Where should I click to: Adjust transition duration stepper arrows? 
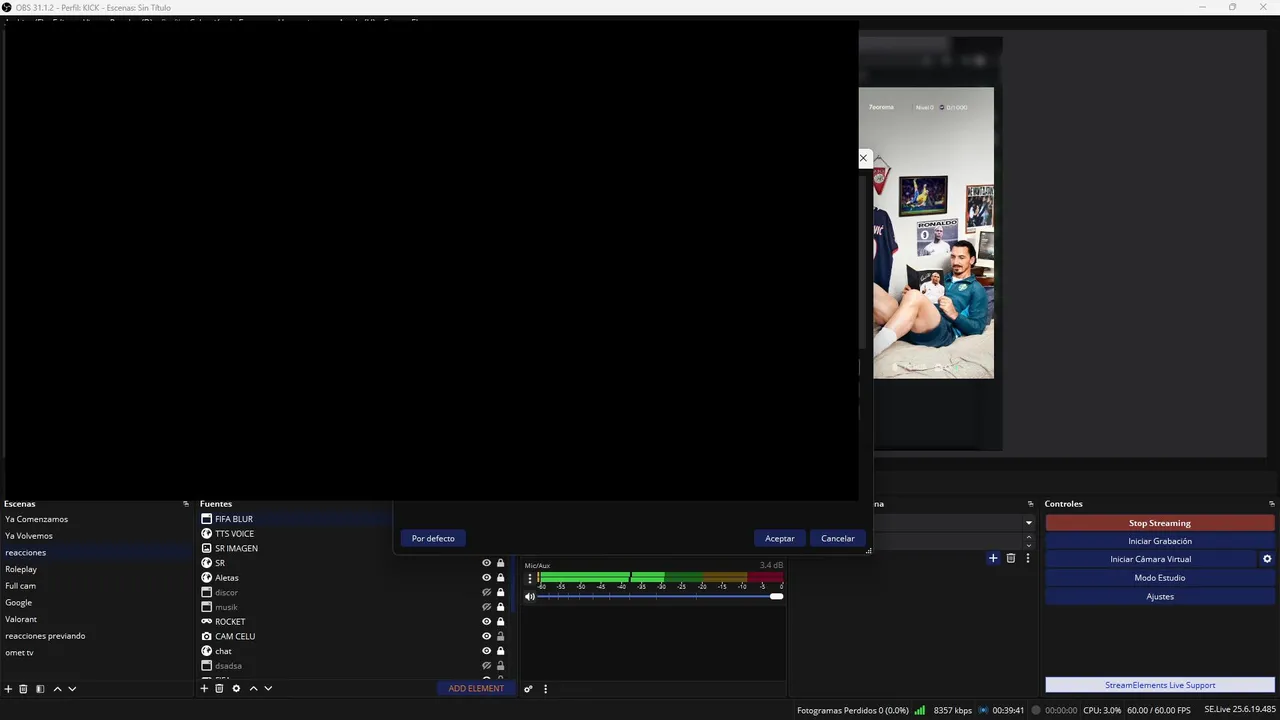1028,541
